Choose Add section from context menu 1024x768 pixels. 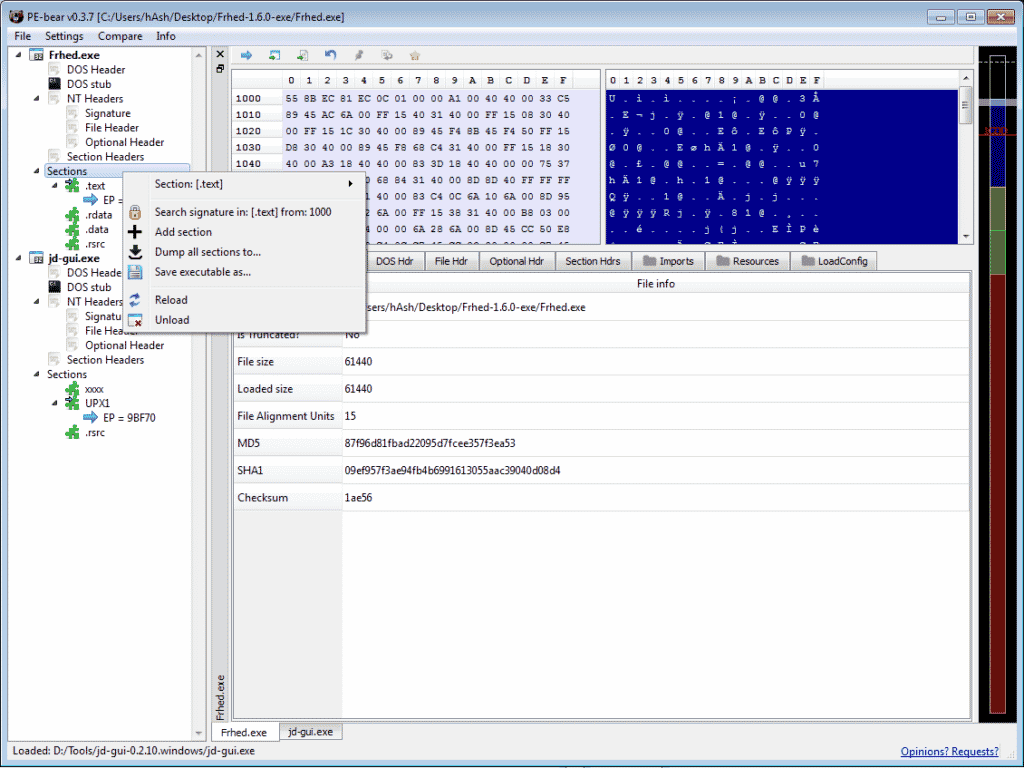point(183,232)
